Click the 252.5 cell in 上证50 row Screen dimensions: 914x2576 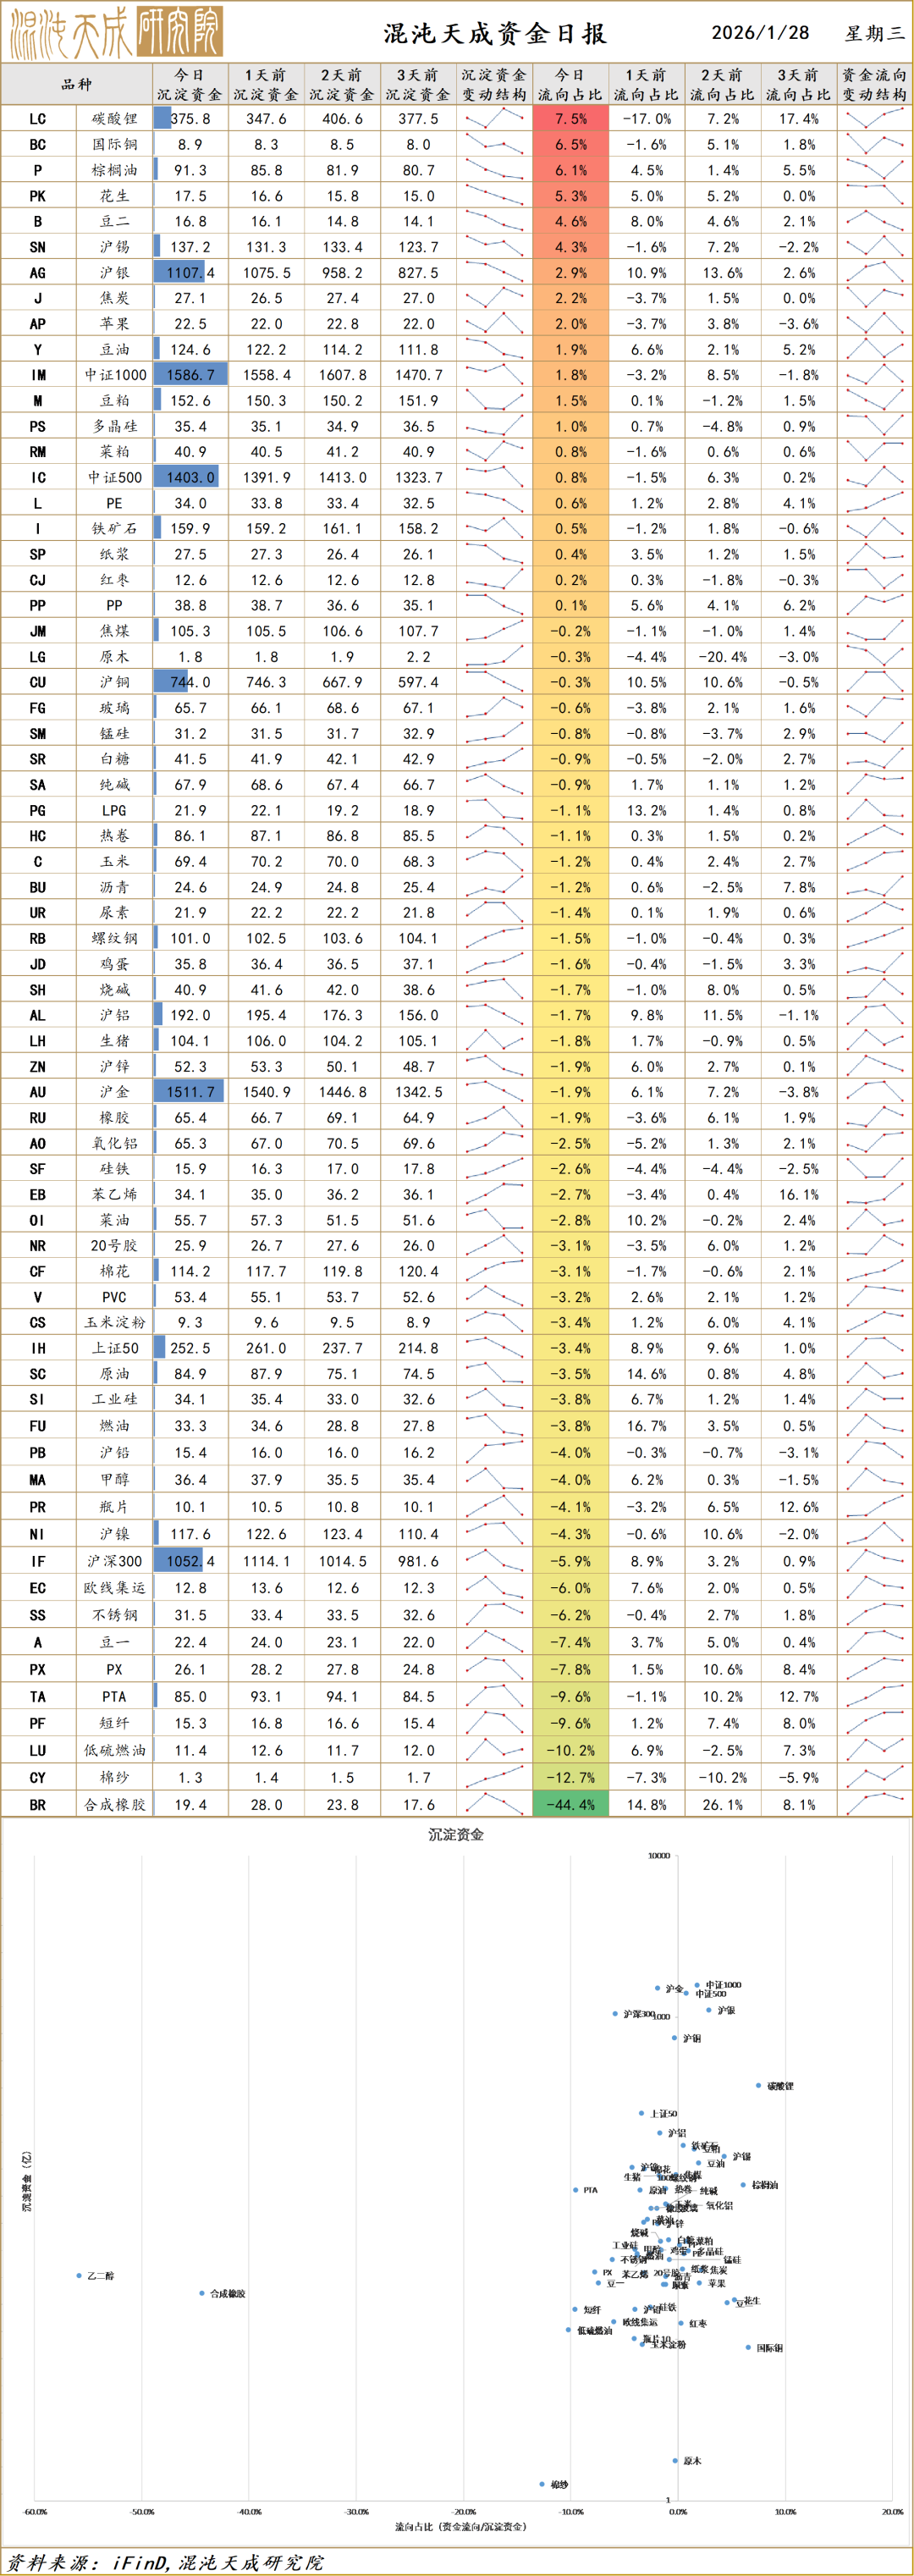190,1348
